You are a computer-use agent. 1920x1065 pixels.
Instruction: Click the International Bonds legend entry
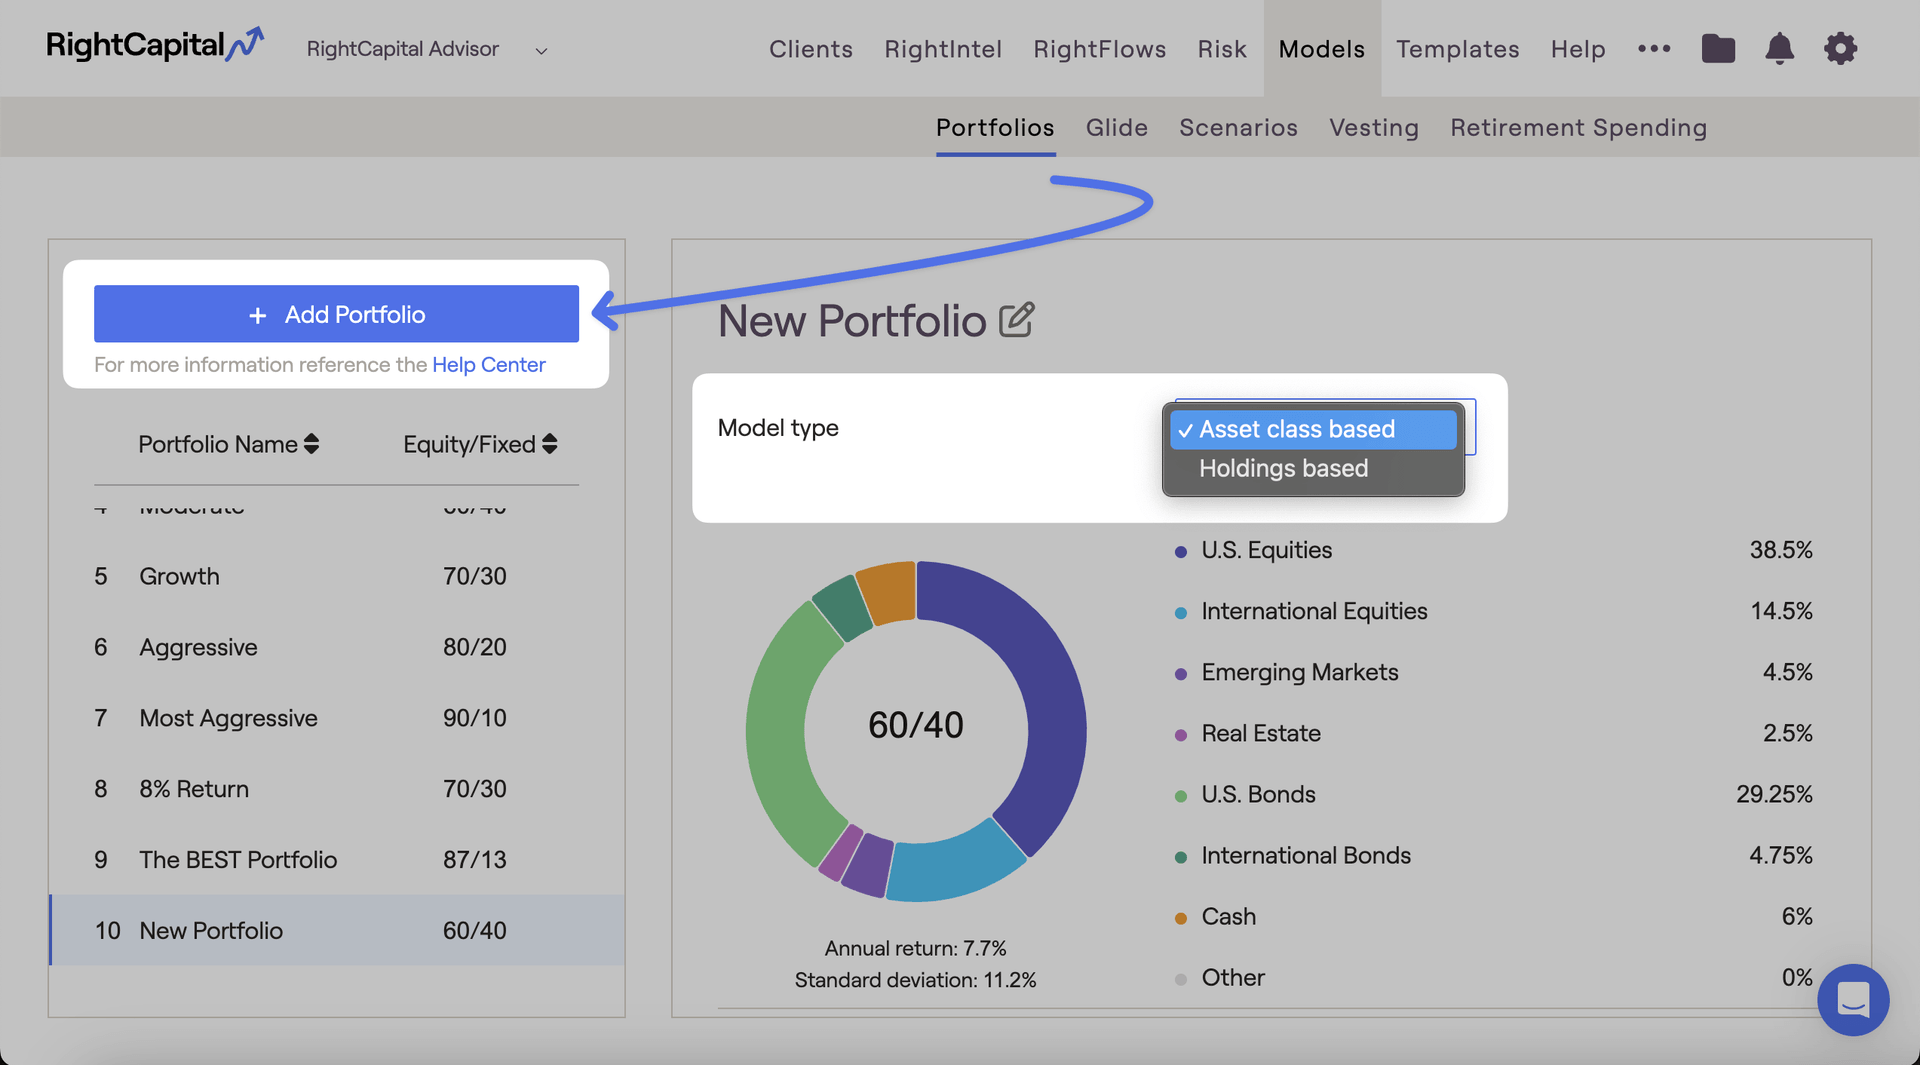[x=1306, y=855]
